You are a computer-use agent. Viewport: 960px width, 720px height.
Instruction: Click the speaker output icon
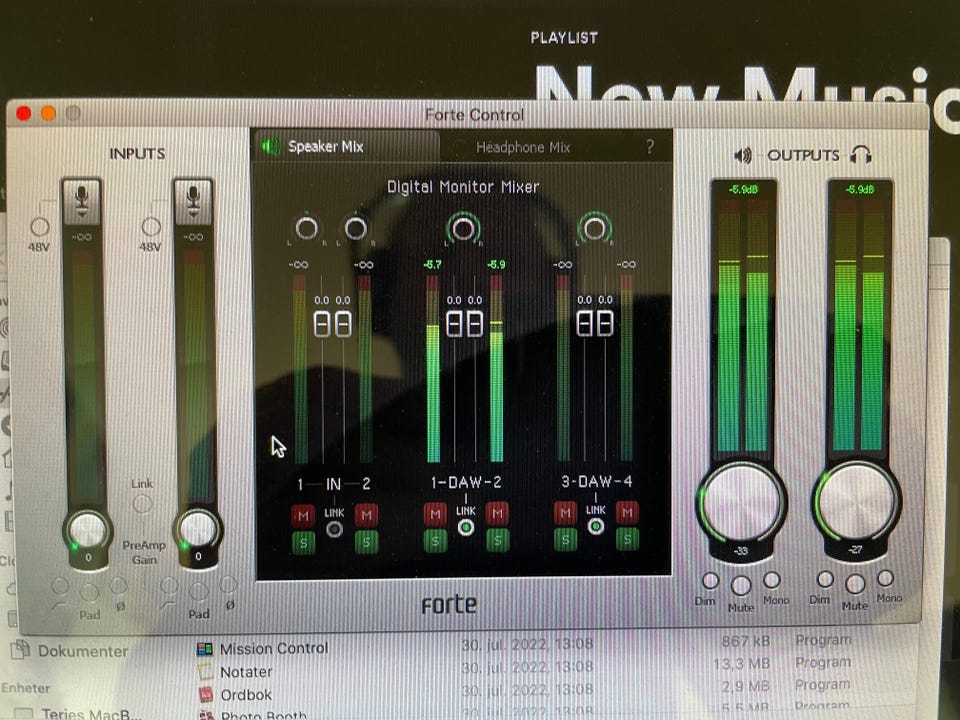click(x=743, y=156)
